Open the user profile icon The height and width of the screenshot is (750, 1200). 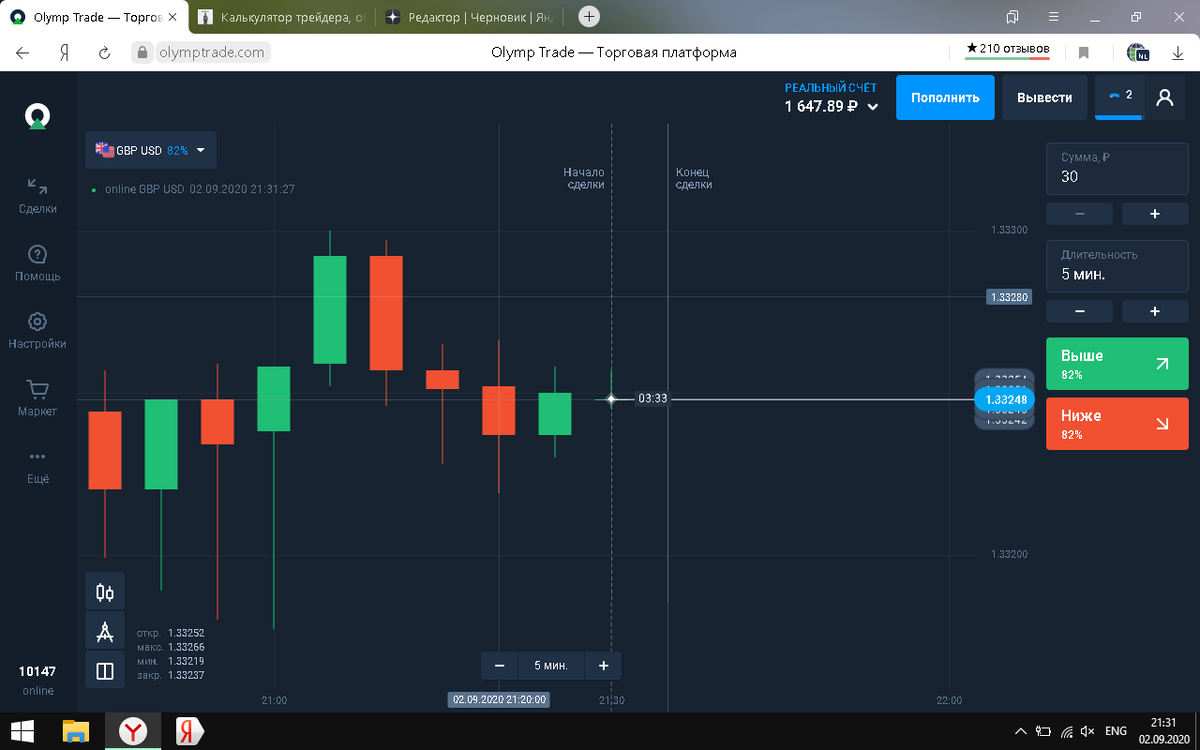(x=1164, y=97)
